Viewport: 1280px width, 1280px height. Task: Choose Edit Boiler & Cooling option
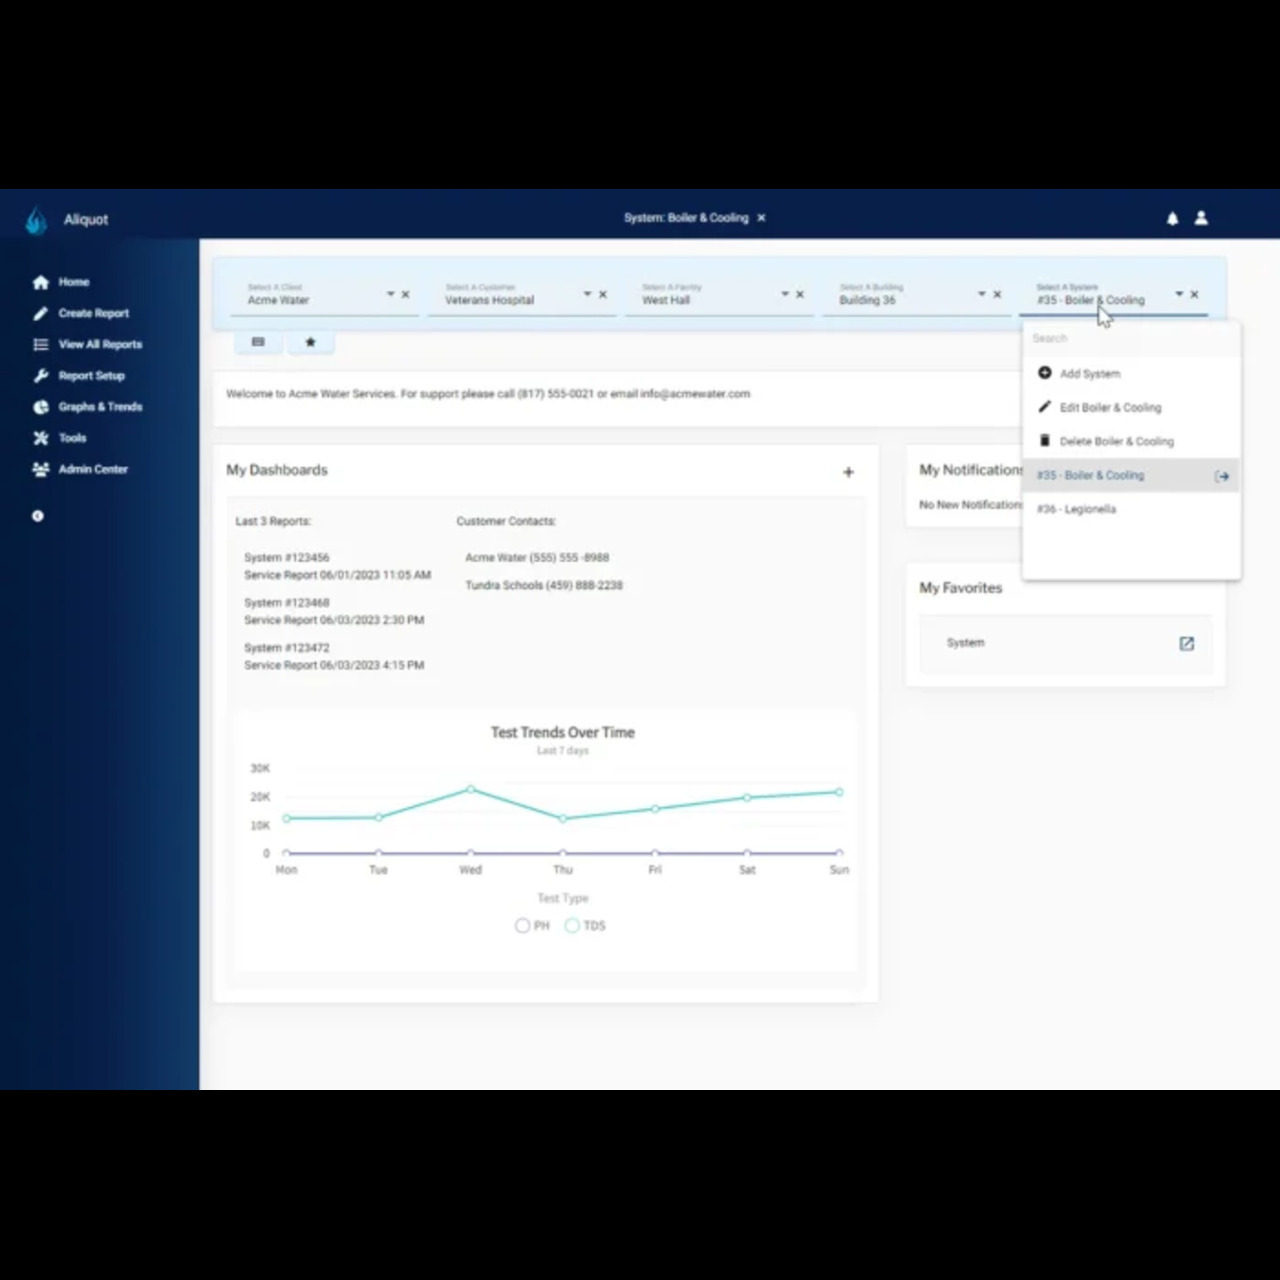[1131, 407]
